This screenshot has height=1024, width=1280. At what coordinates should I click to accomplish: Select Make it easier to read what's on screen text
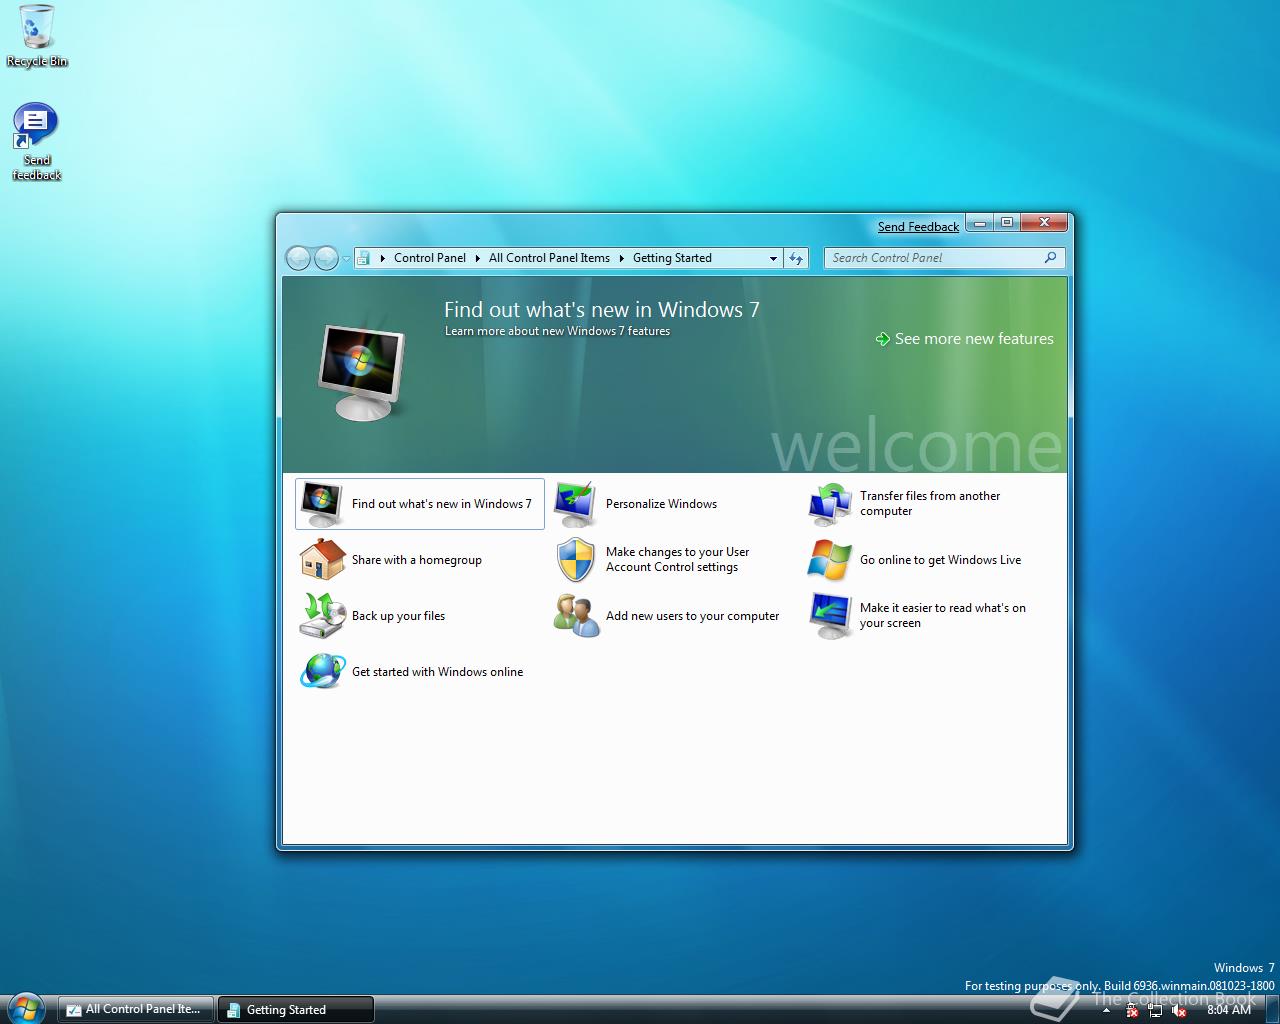click(943, 615)
